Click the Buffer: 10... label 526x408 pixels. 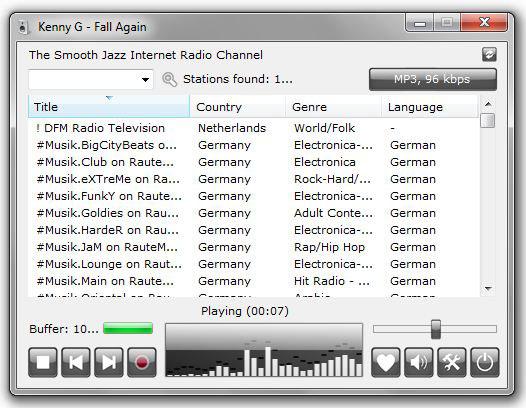tap(64, 329)
